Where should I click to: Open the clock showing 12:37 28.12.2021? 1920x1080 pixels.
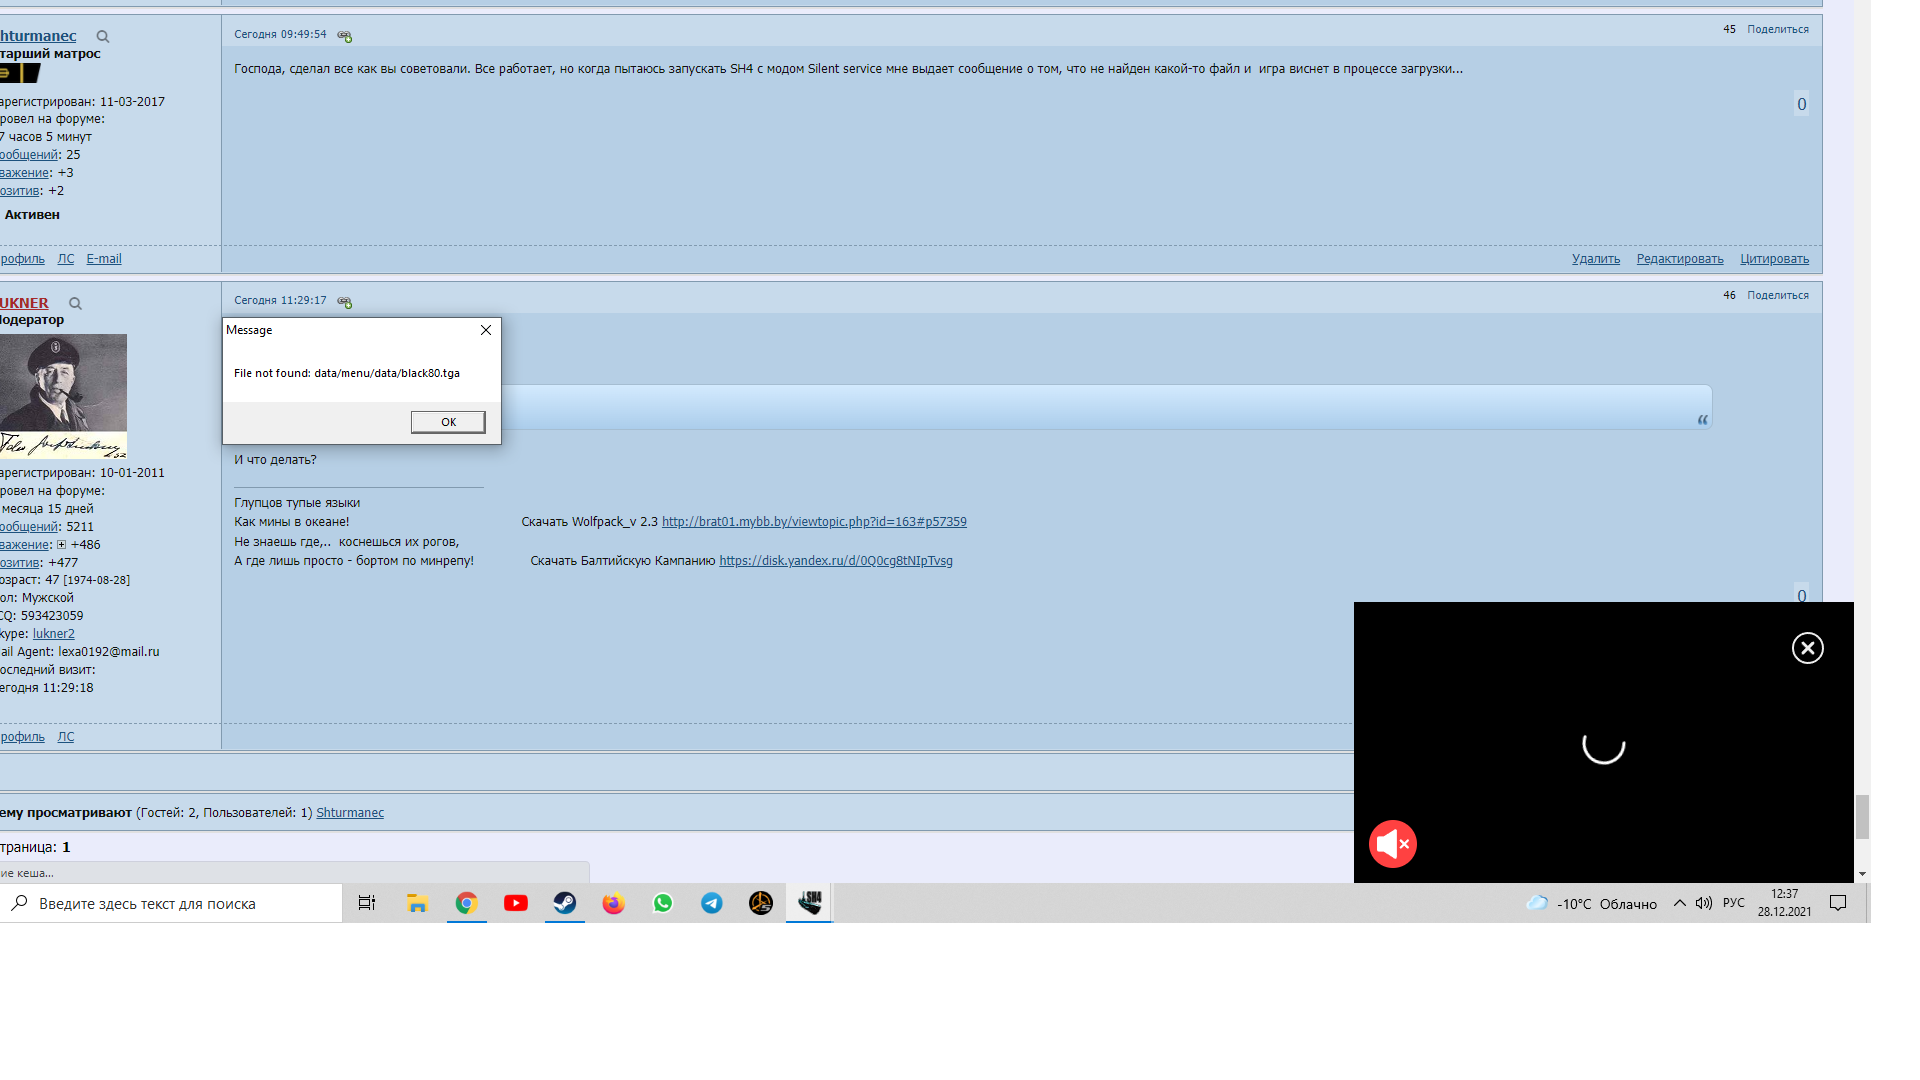[1784, 903]
